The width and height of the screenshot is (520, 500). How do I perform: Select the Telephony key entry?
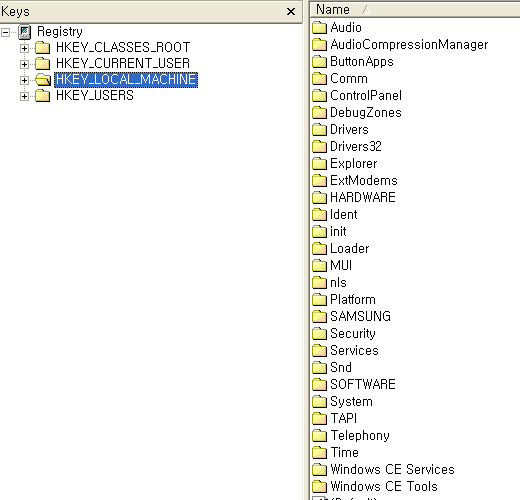[360, 435]
